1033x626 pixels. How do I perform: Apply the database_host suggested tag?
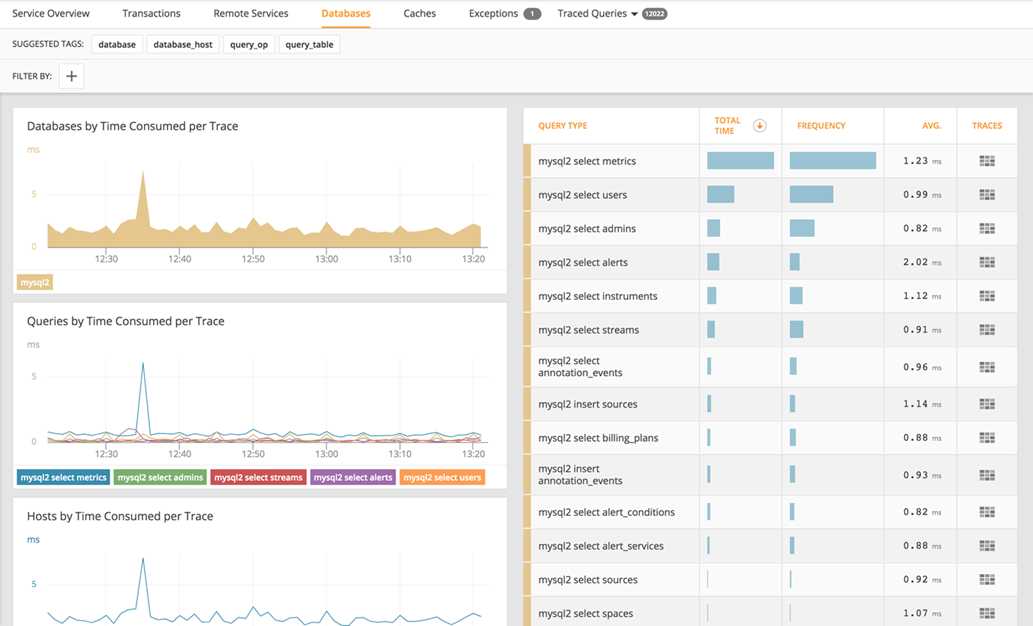point(182,45)
